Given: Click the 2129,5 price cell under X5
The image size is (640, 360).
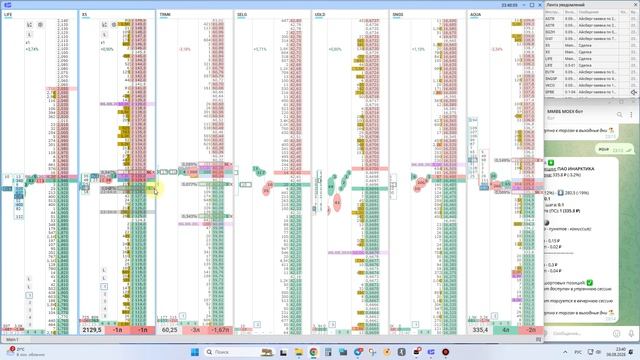Looking at the screenshot, I should tap(92, 330).
